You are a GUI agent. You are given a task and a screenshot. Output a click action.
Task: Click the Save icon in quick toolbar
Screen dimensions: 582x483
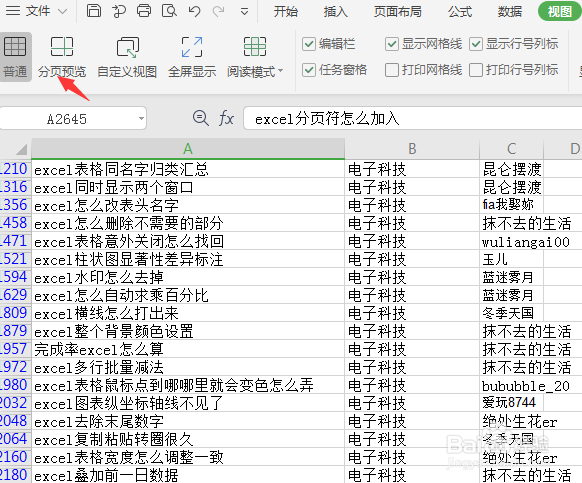tap(94, 11)
